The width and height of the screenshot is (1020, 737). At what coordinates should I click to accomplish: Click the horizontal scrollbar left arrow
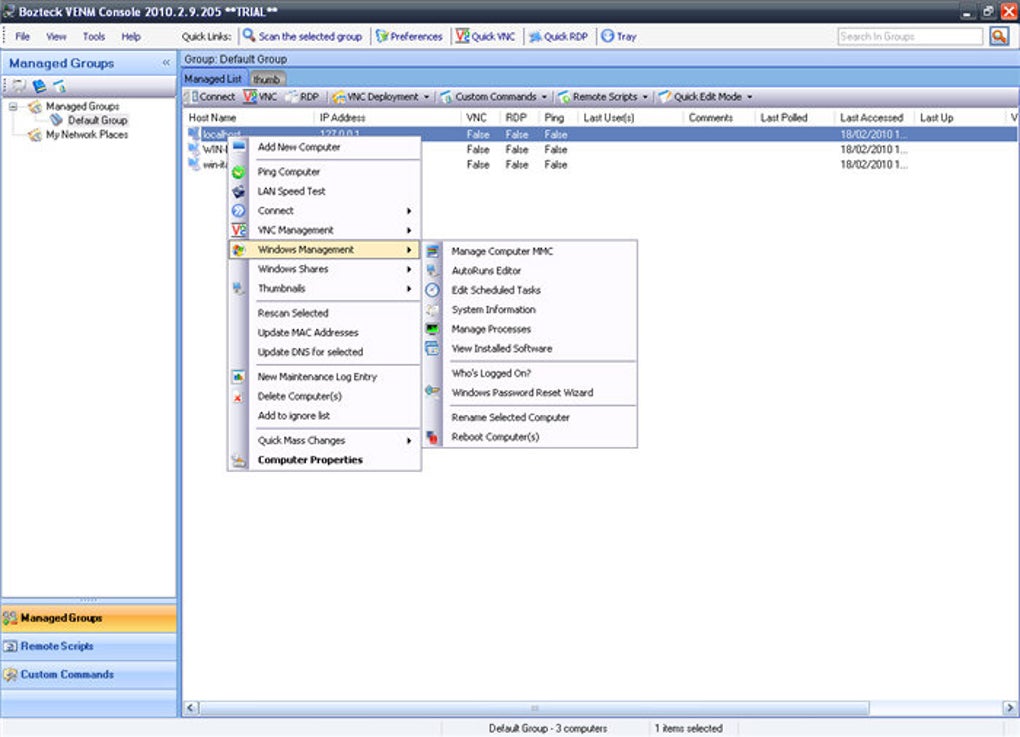[x=191, y=708]
